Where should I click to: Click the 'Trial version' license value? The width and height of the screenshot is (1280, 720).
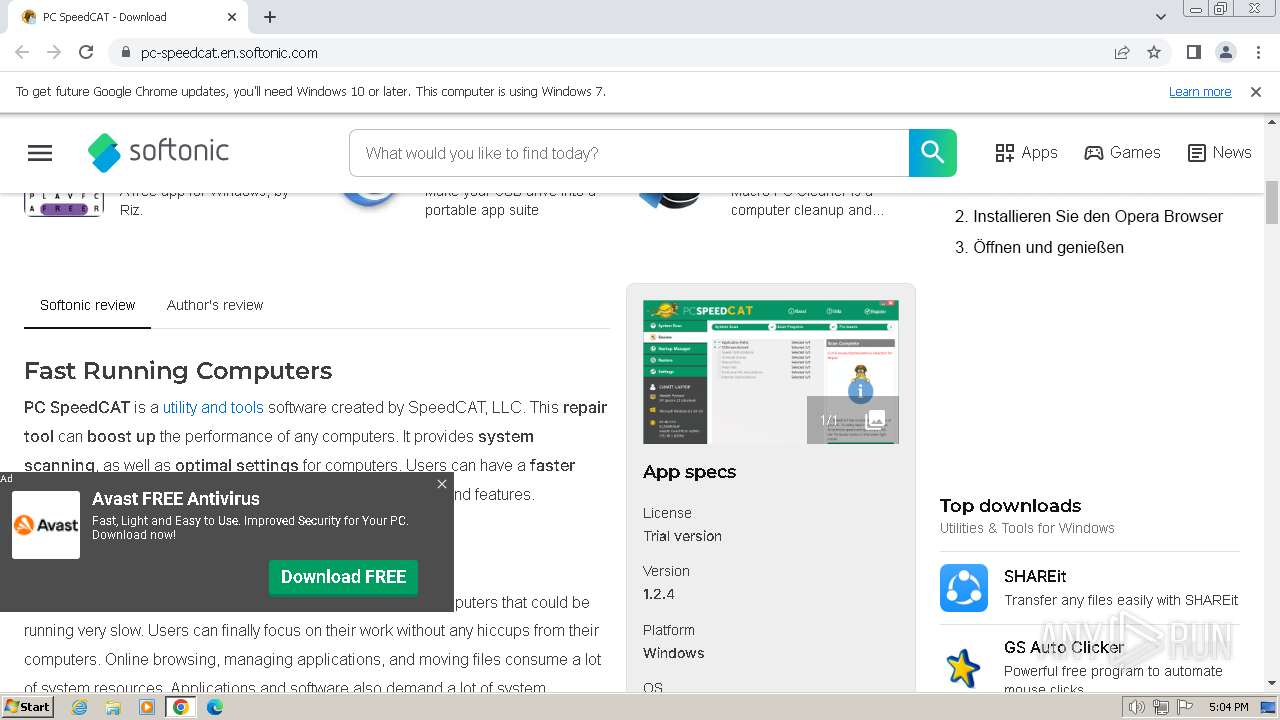click(x=682, y=536)
